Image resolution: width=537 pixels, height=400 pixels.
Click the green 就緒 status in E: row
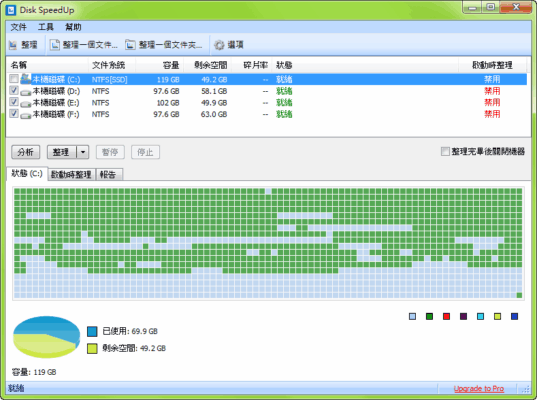click(x=284, y=102)
